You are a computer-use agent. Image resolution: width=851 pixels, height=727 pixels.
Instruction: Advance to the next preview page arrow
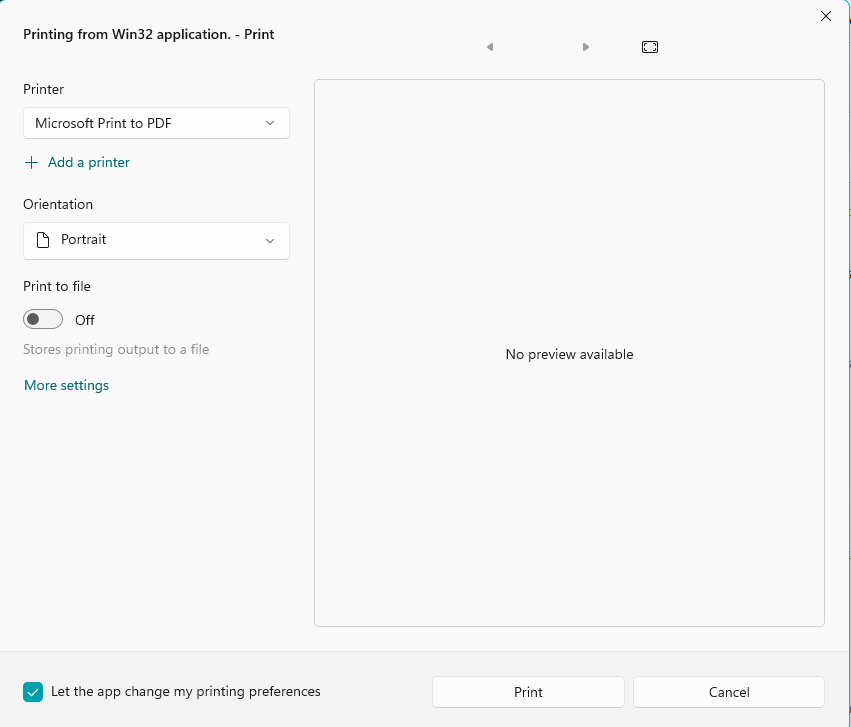coord(586,47)
